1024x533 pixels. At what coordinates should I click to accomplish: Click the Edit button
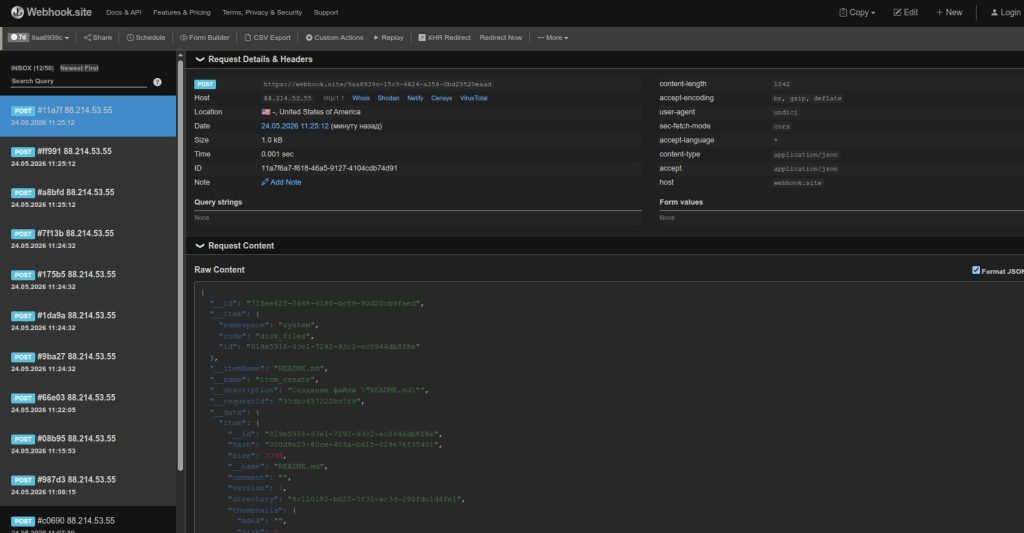(905, 12)
